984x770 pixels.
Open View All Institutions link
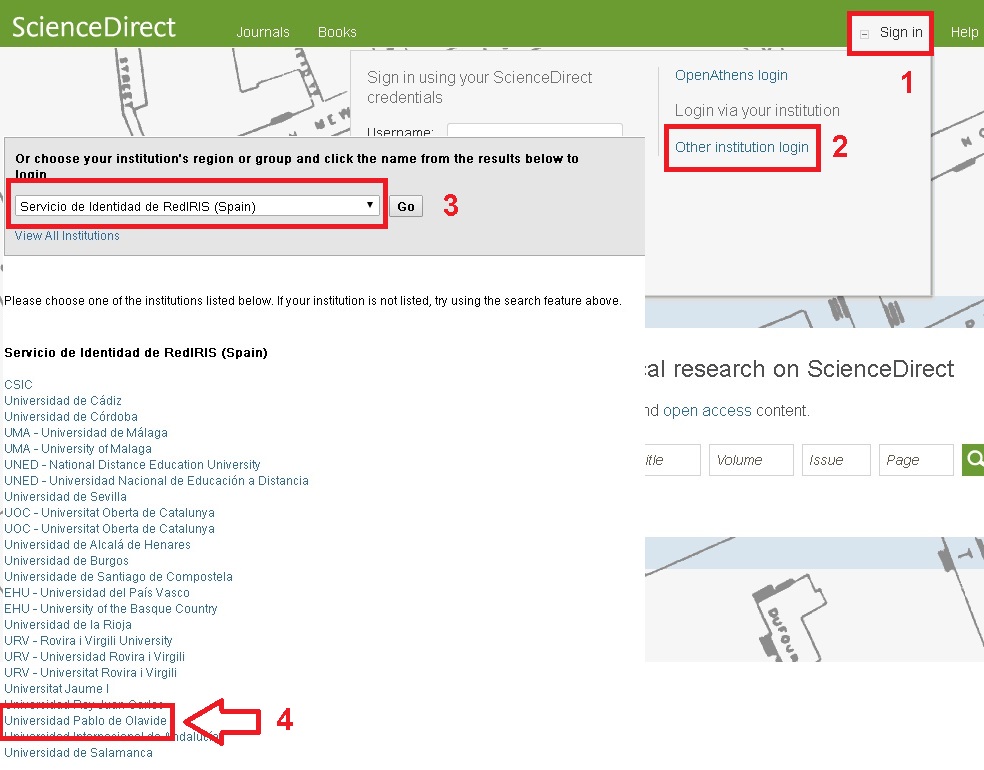point(67,236)
